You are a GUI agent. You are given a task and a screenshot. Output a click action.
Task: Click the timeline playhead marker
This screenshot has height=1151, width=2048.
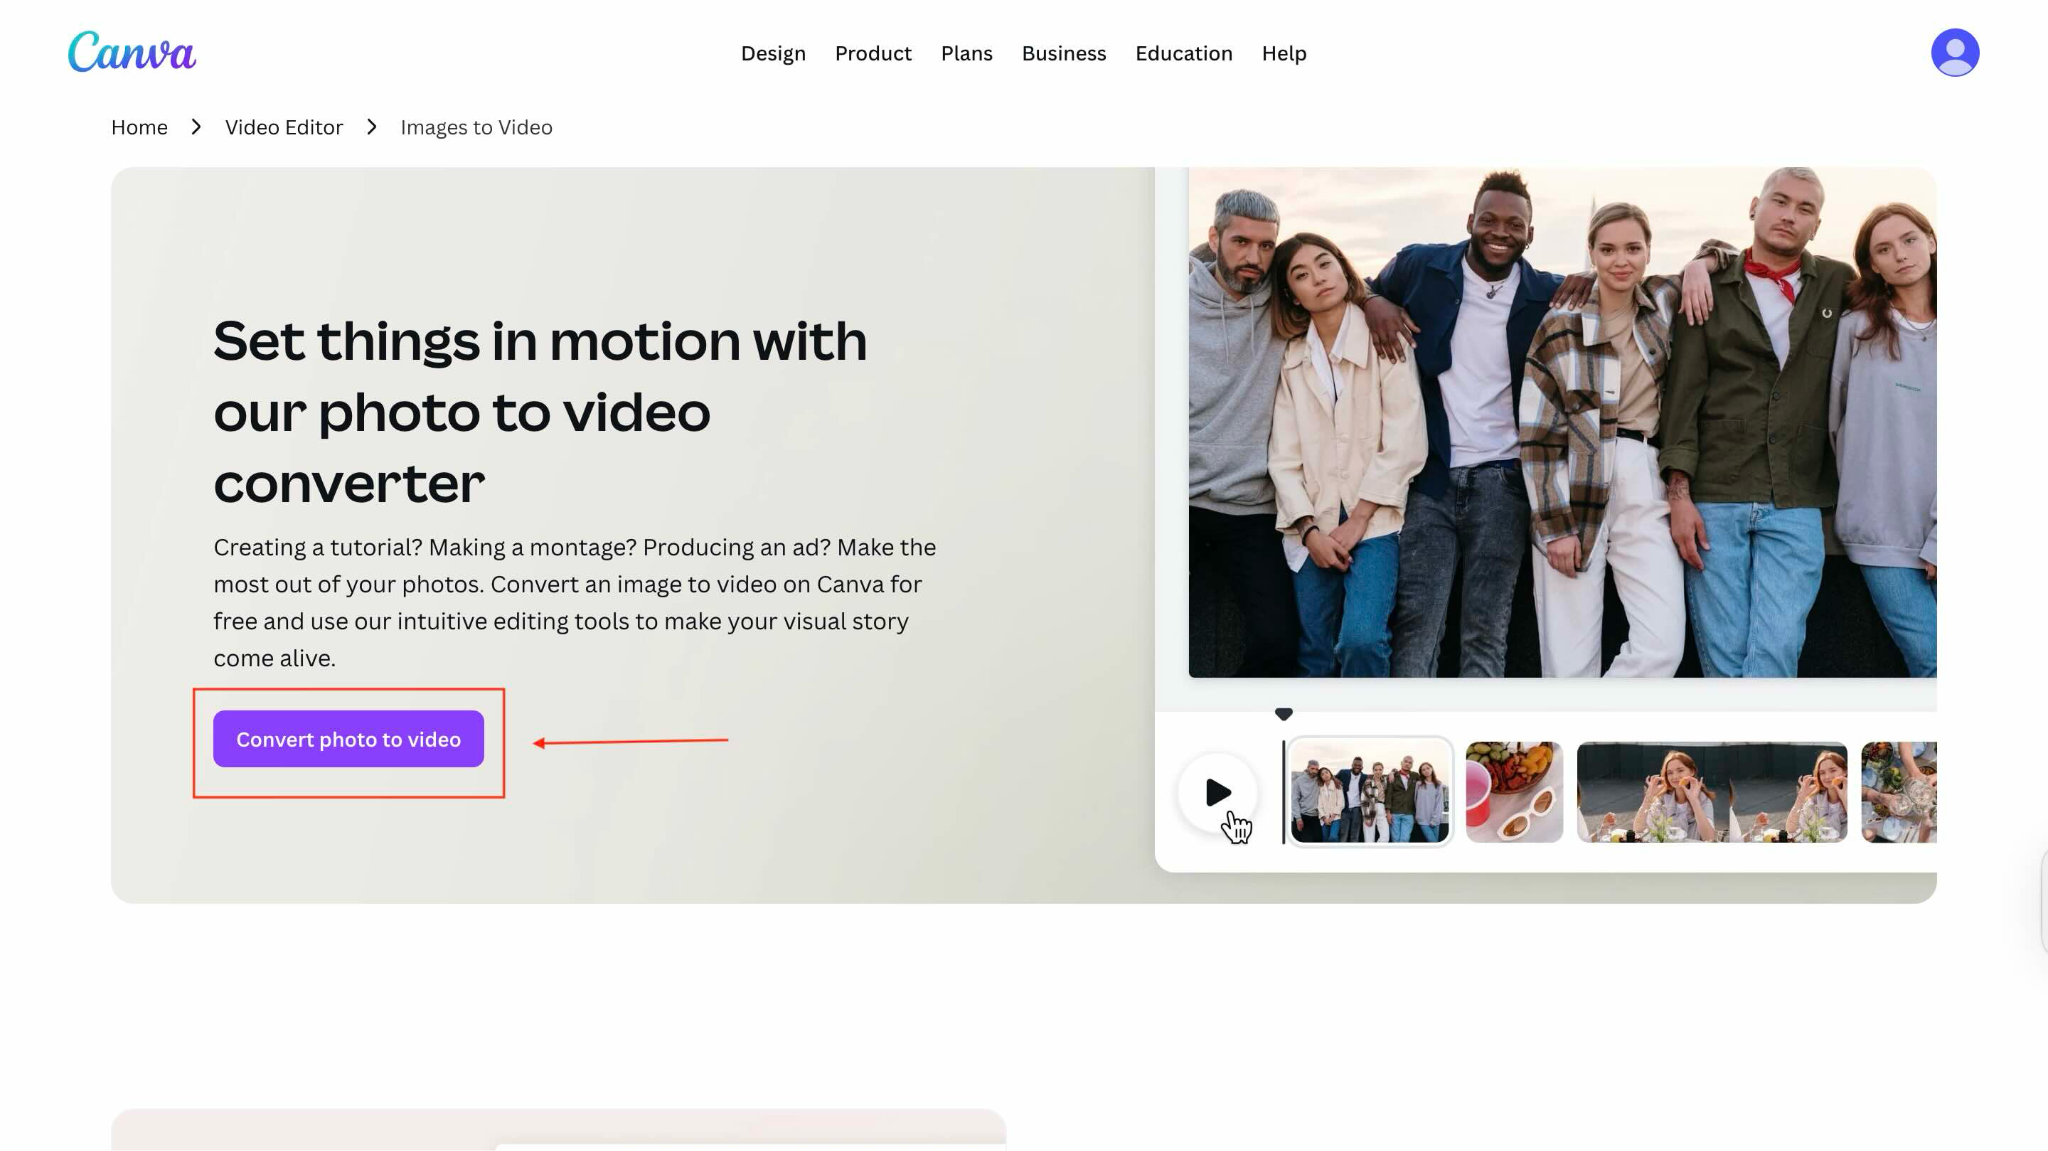pyautogui.click(x=1283, y=714)
